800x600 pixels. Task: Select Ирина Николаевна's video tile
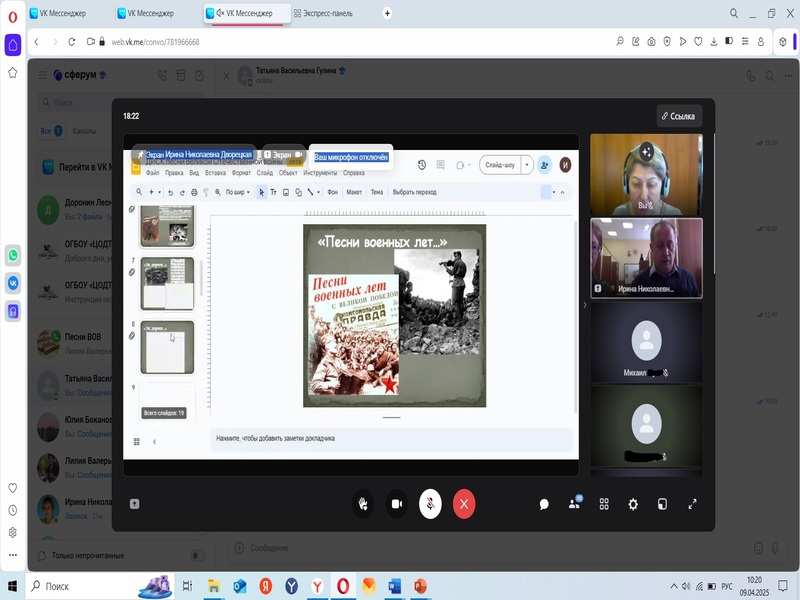click(646, 258)
